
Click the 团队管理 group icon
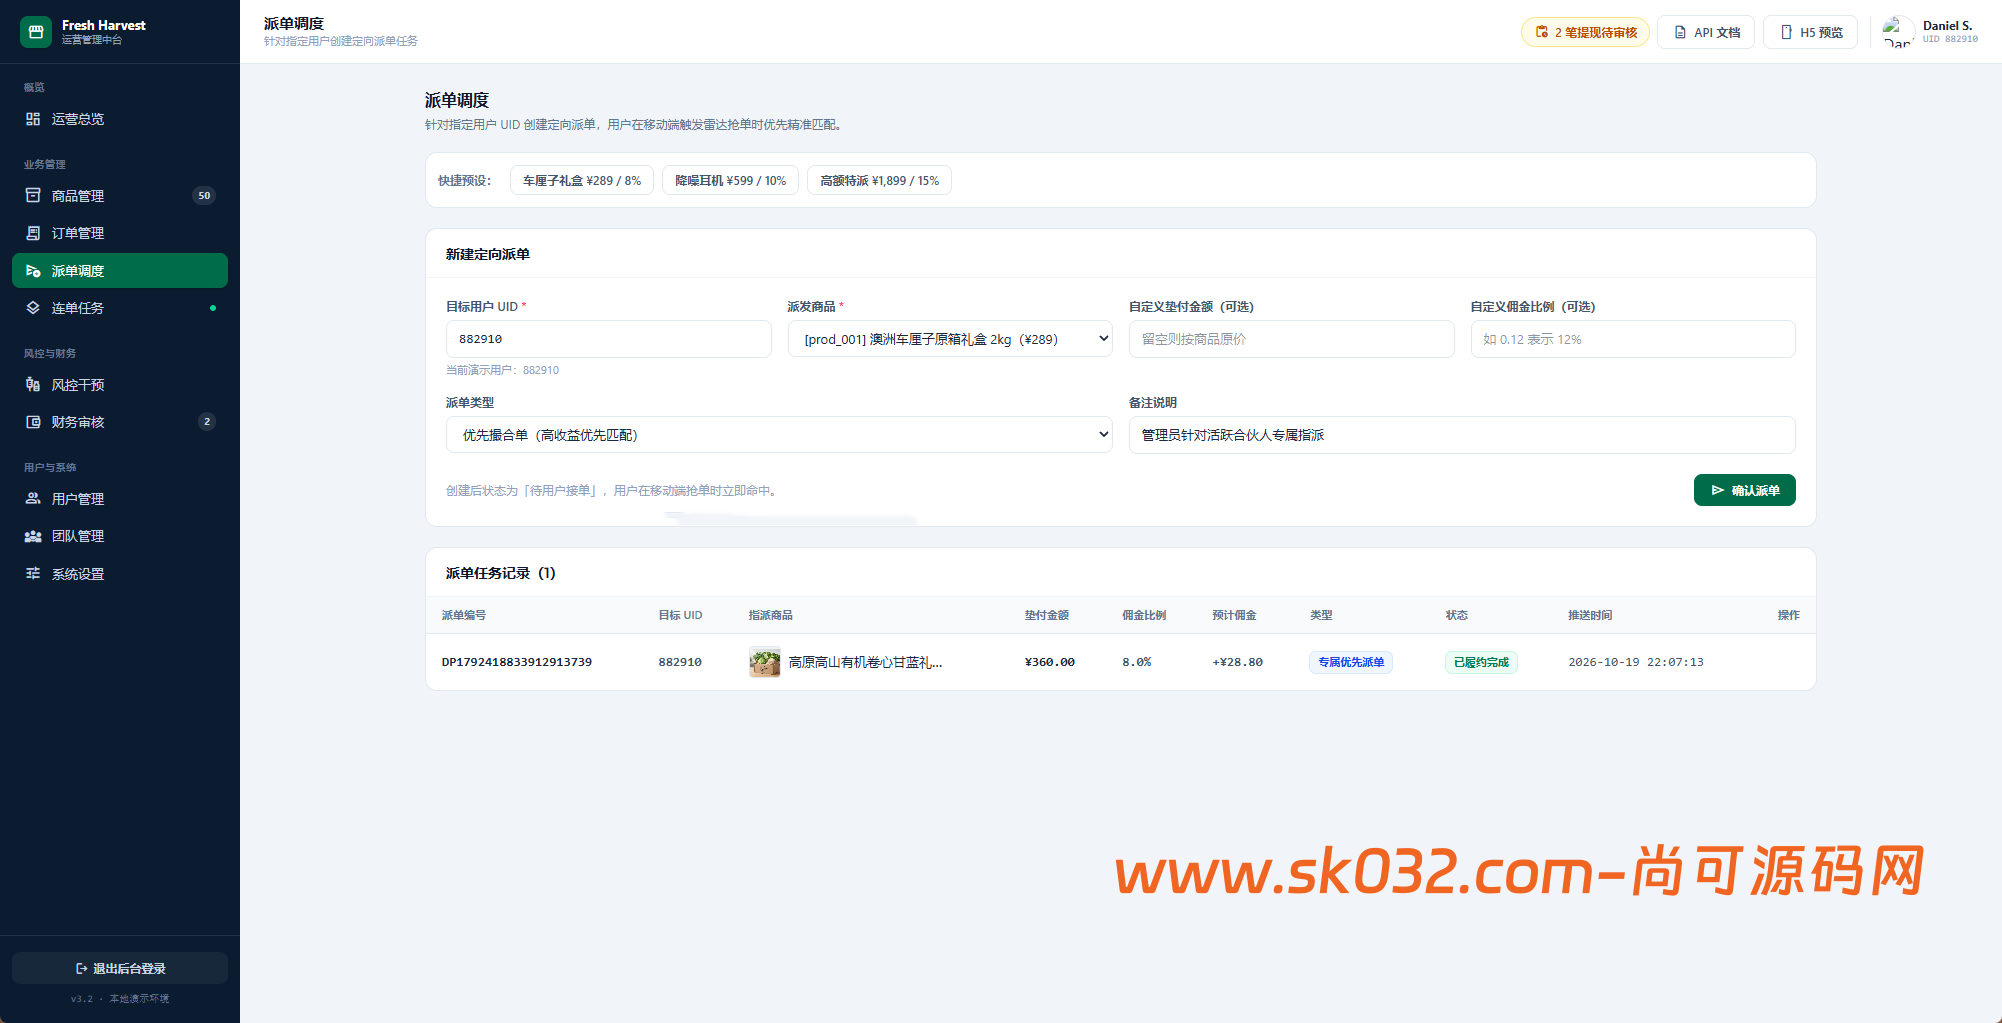[x=33, y=536]
